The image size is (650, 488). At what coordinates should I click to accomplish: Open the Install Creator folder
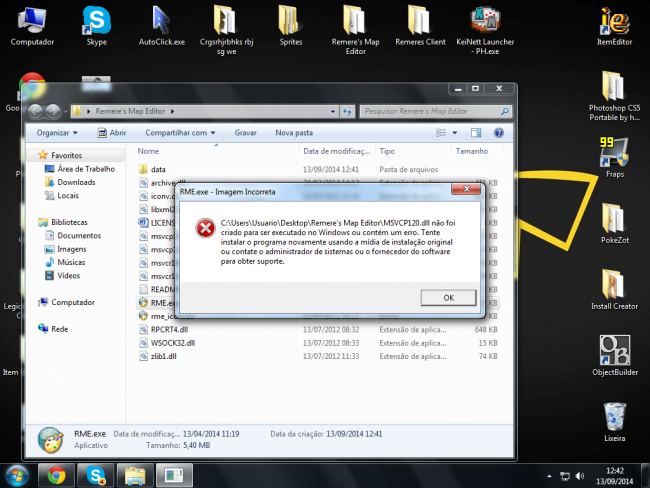coord(614,289)
